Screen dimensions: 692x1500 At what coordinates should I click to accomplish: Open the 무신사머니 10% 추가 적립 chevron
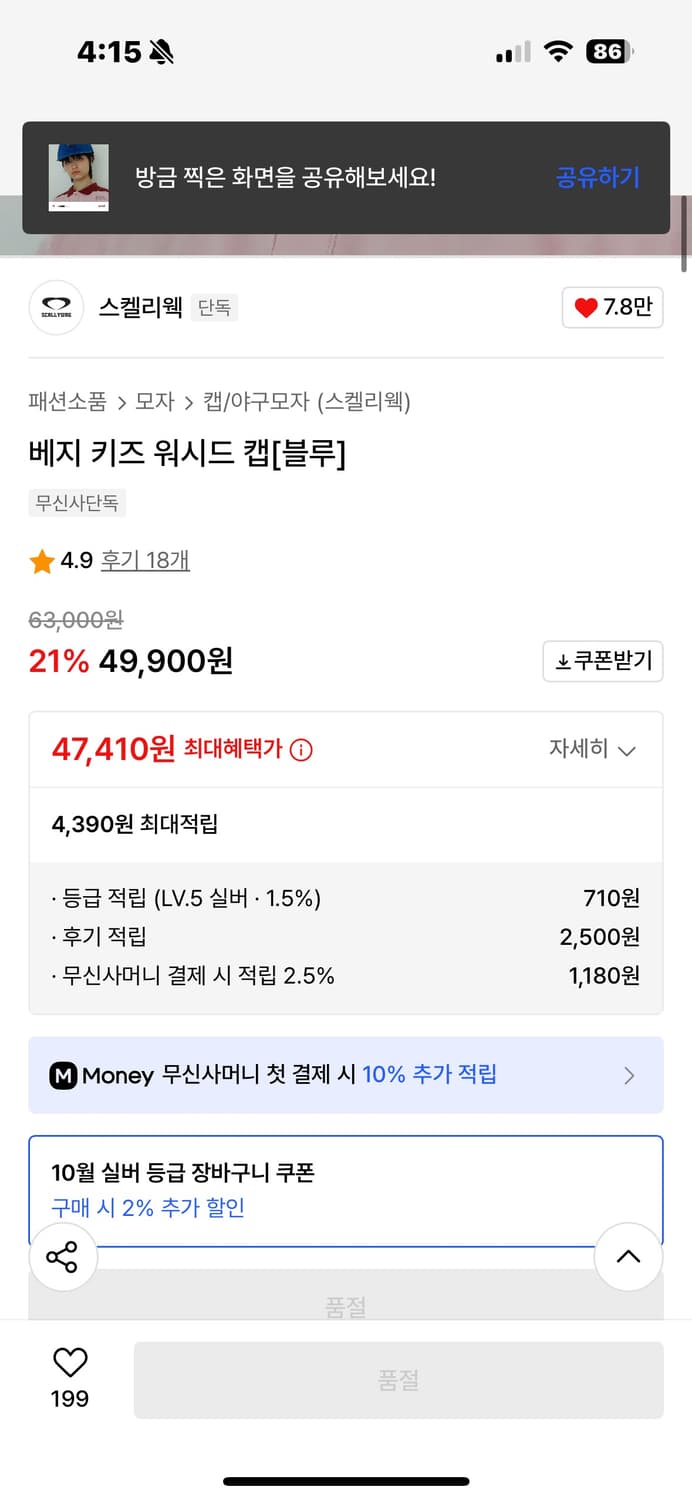[629, 1075]
